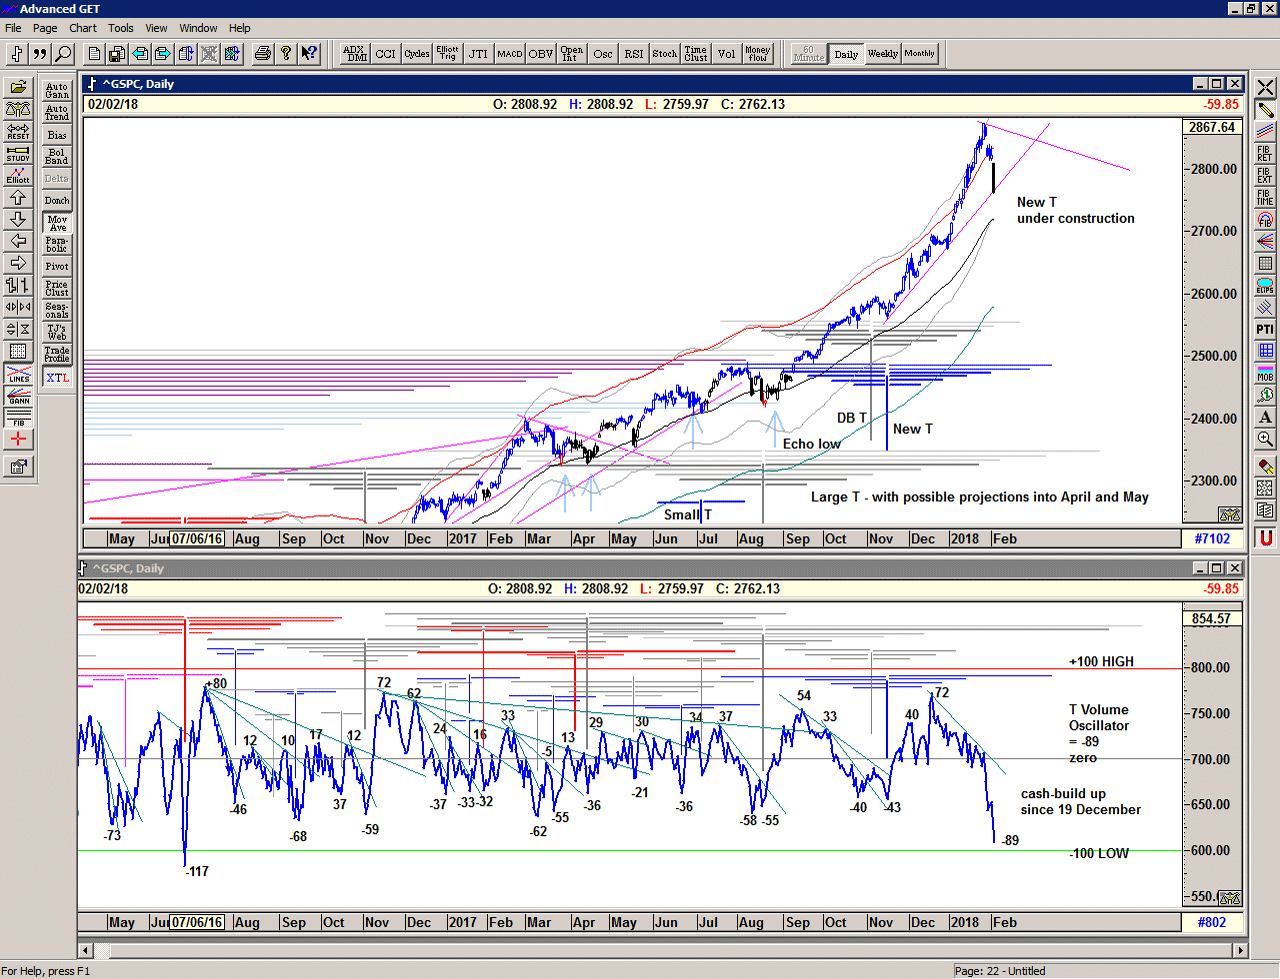1280x979 pixels.
Task: Click the Elliott wave tool icon
Action: pos(18,176)
